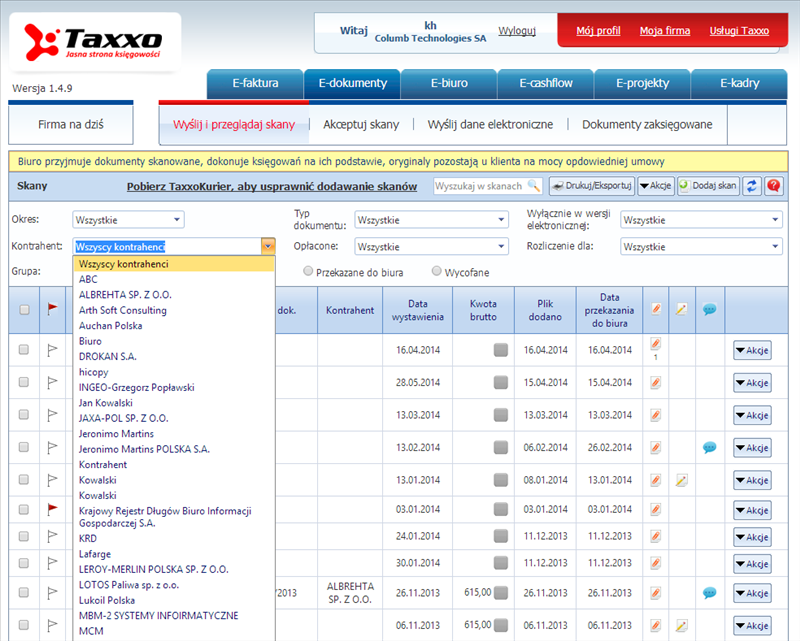Open attachment icon in the 30.01.2014 row
This screenshot has height=641, width=800.
(x=656, y=563)
